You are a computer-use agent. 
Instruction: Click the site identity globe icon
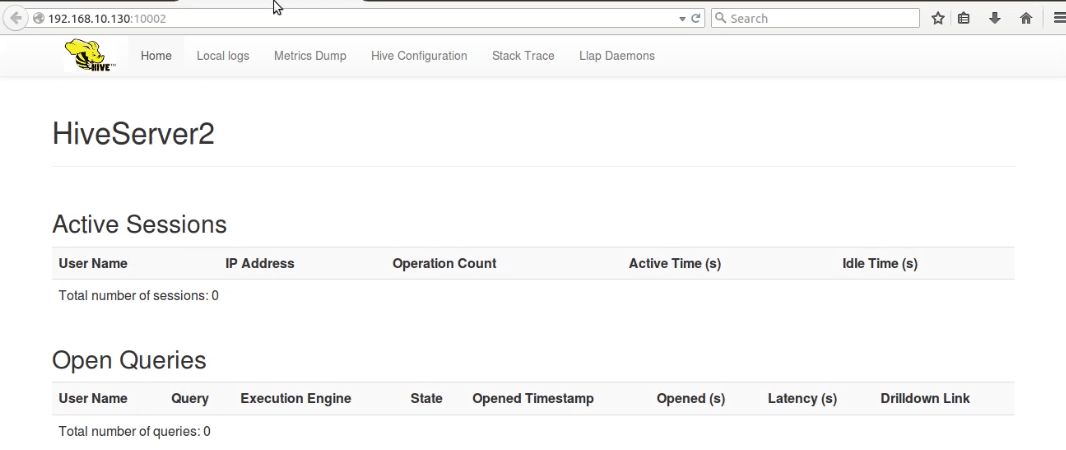38,18
